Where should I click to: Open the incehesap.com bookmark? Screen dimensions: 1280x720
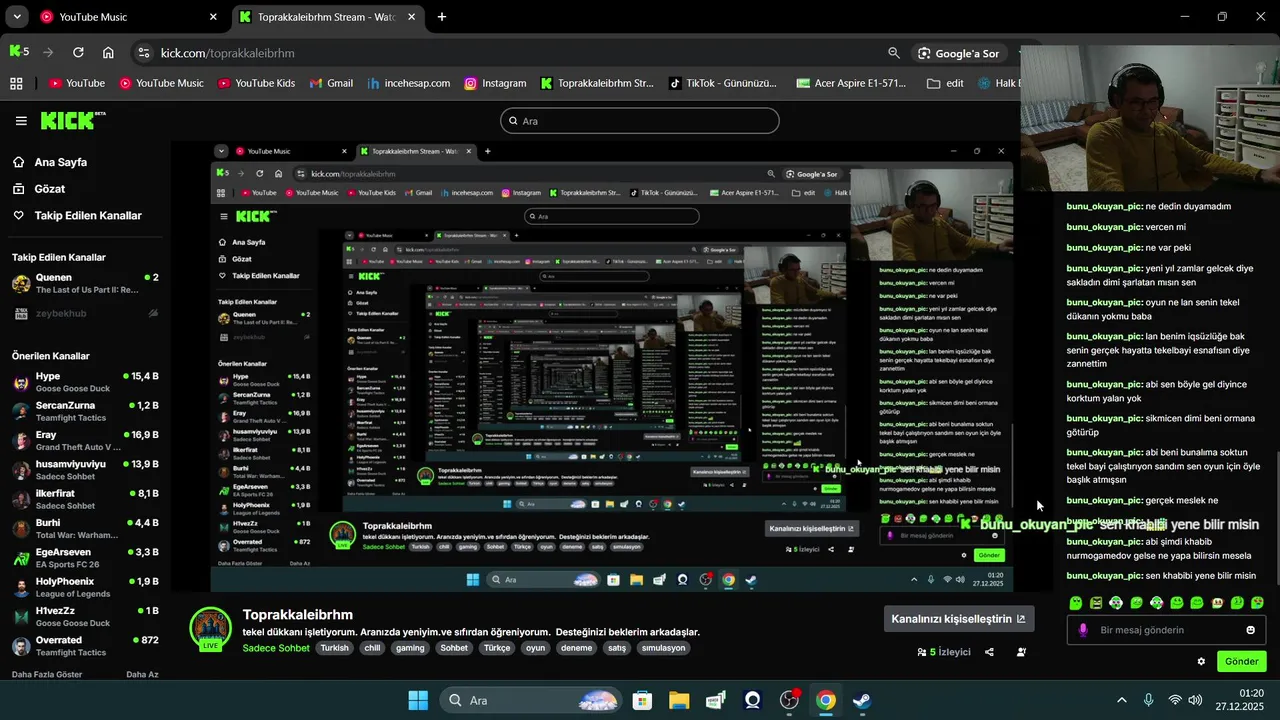(x=408, y=83)
